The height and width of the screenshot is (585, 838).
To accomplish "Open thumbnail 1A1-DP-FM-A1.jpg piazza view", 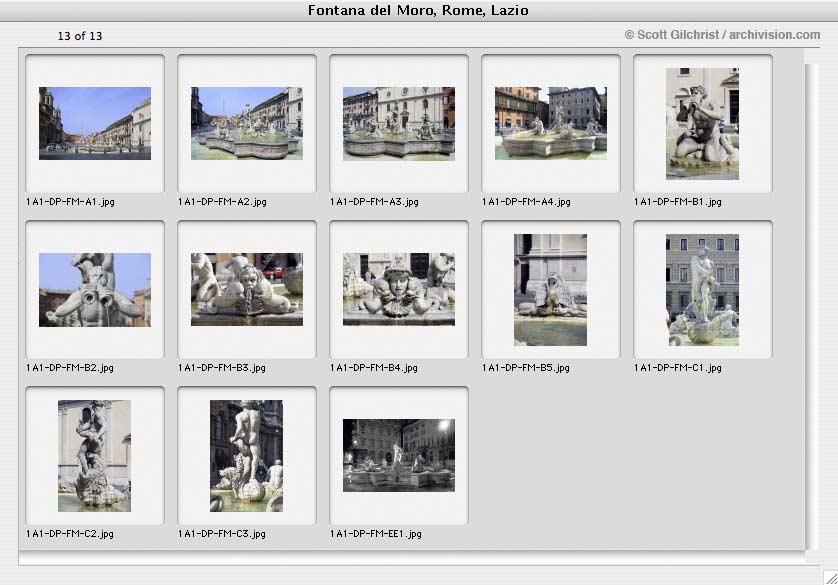I will [x=95, y=123].
